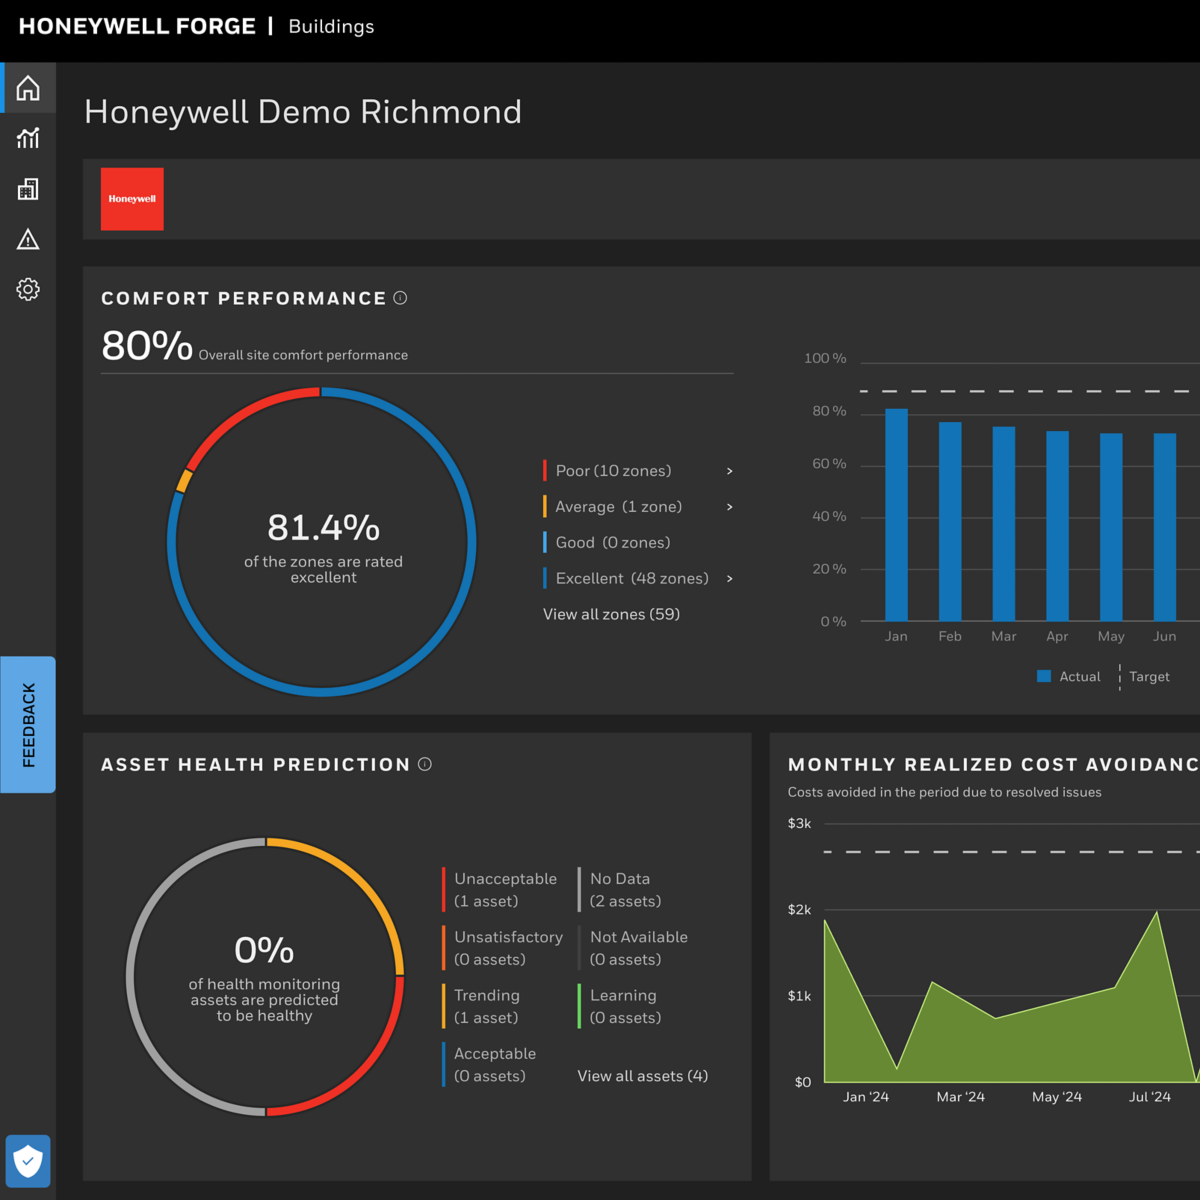This screenshot has height=1200, width=1200.
Task: Select Average (1 zone) label
Action: 619,507
